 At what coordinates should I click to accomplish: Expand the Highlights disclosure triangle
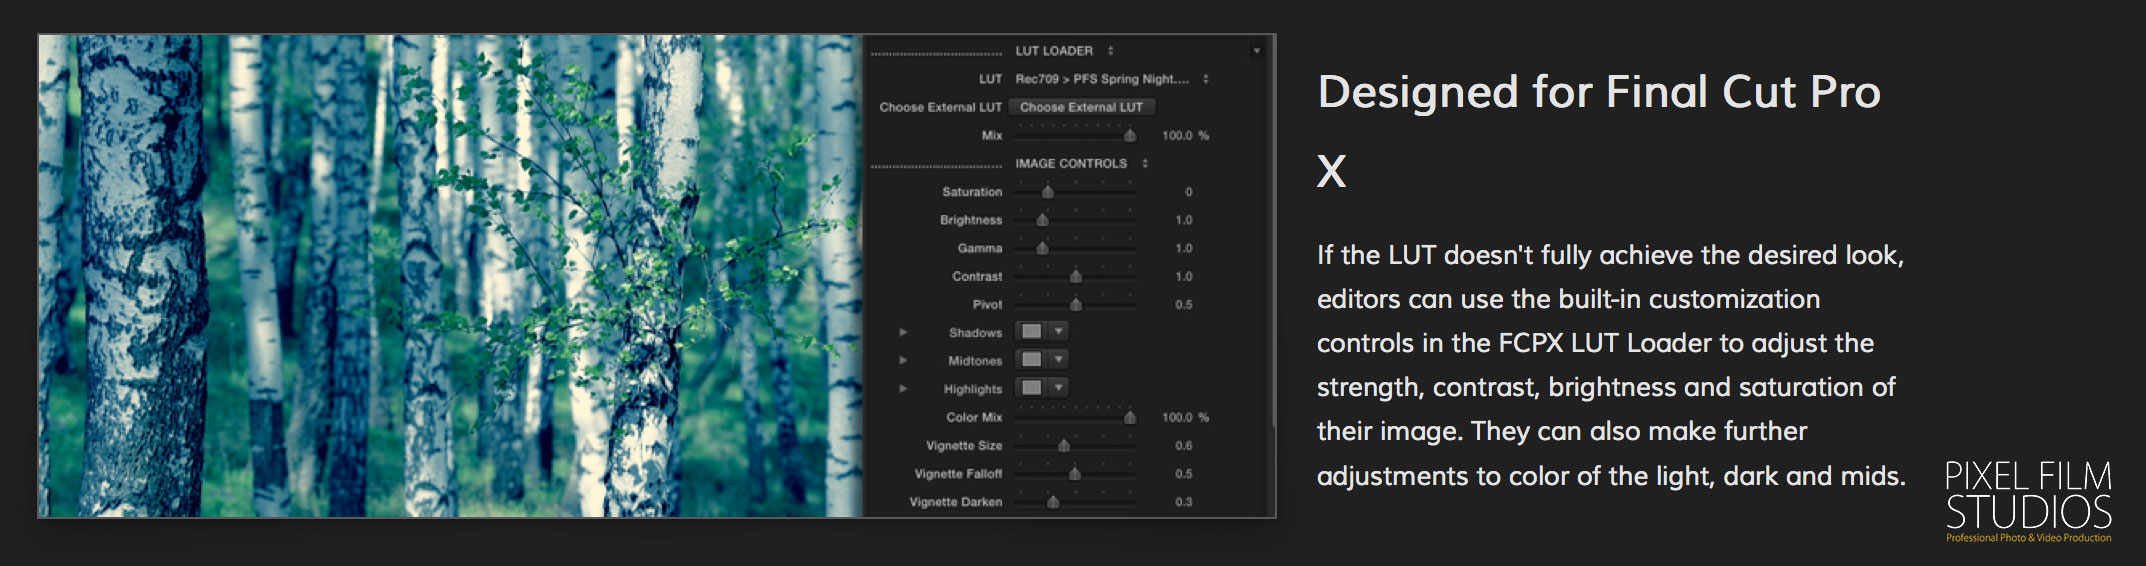(903, 388)
